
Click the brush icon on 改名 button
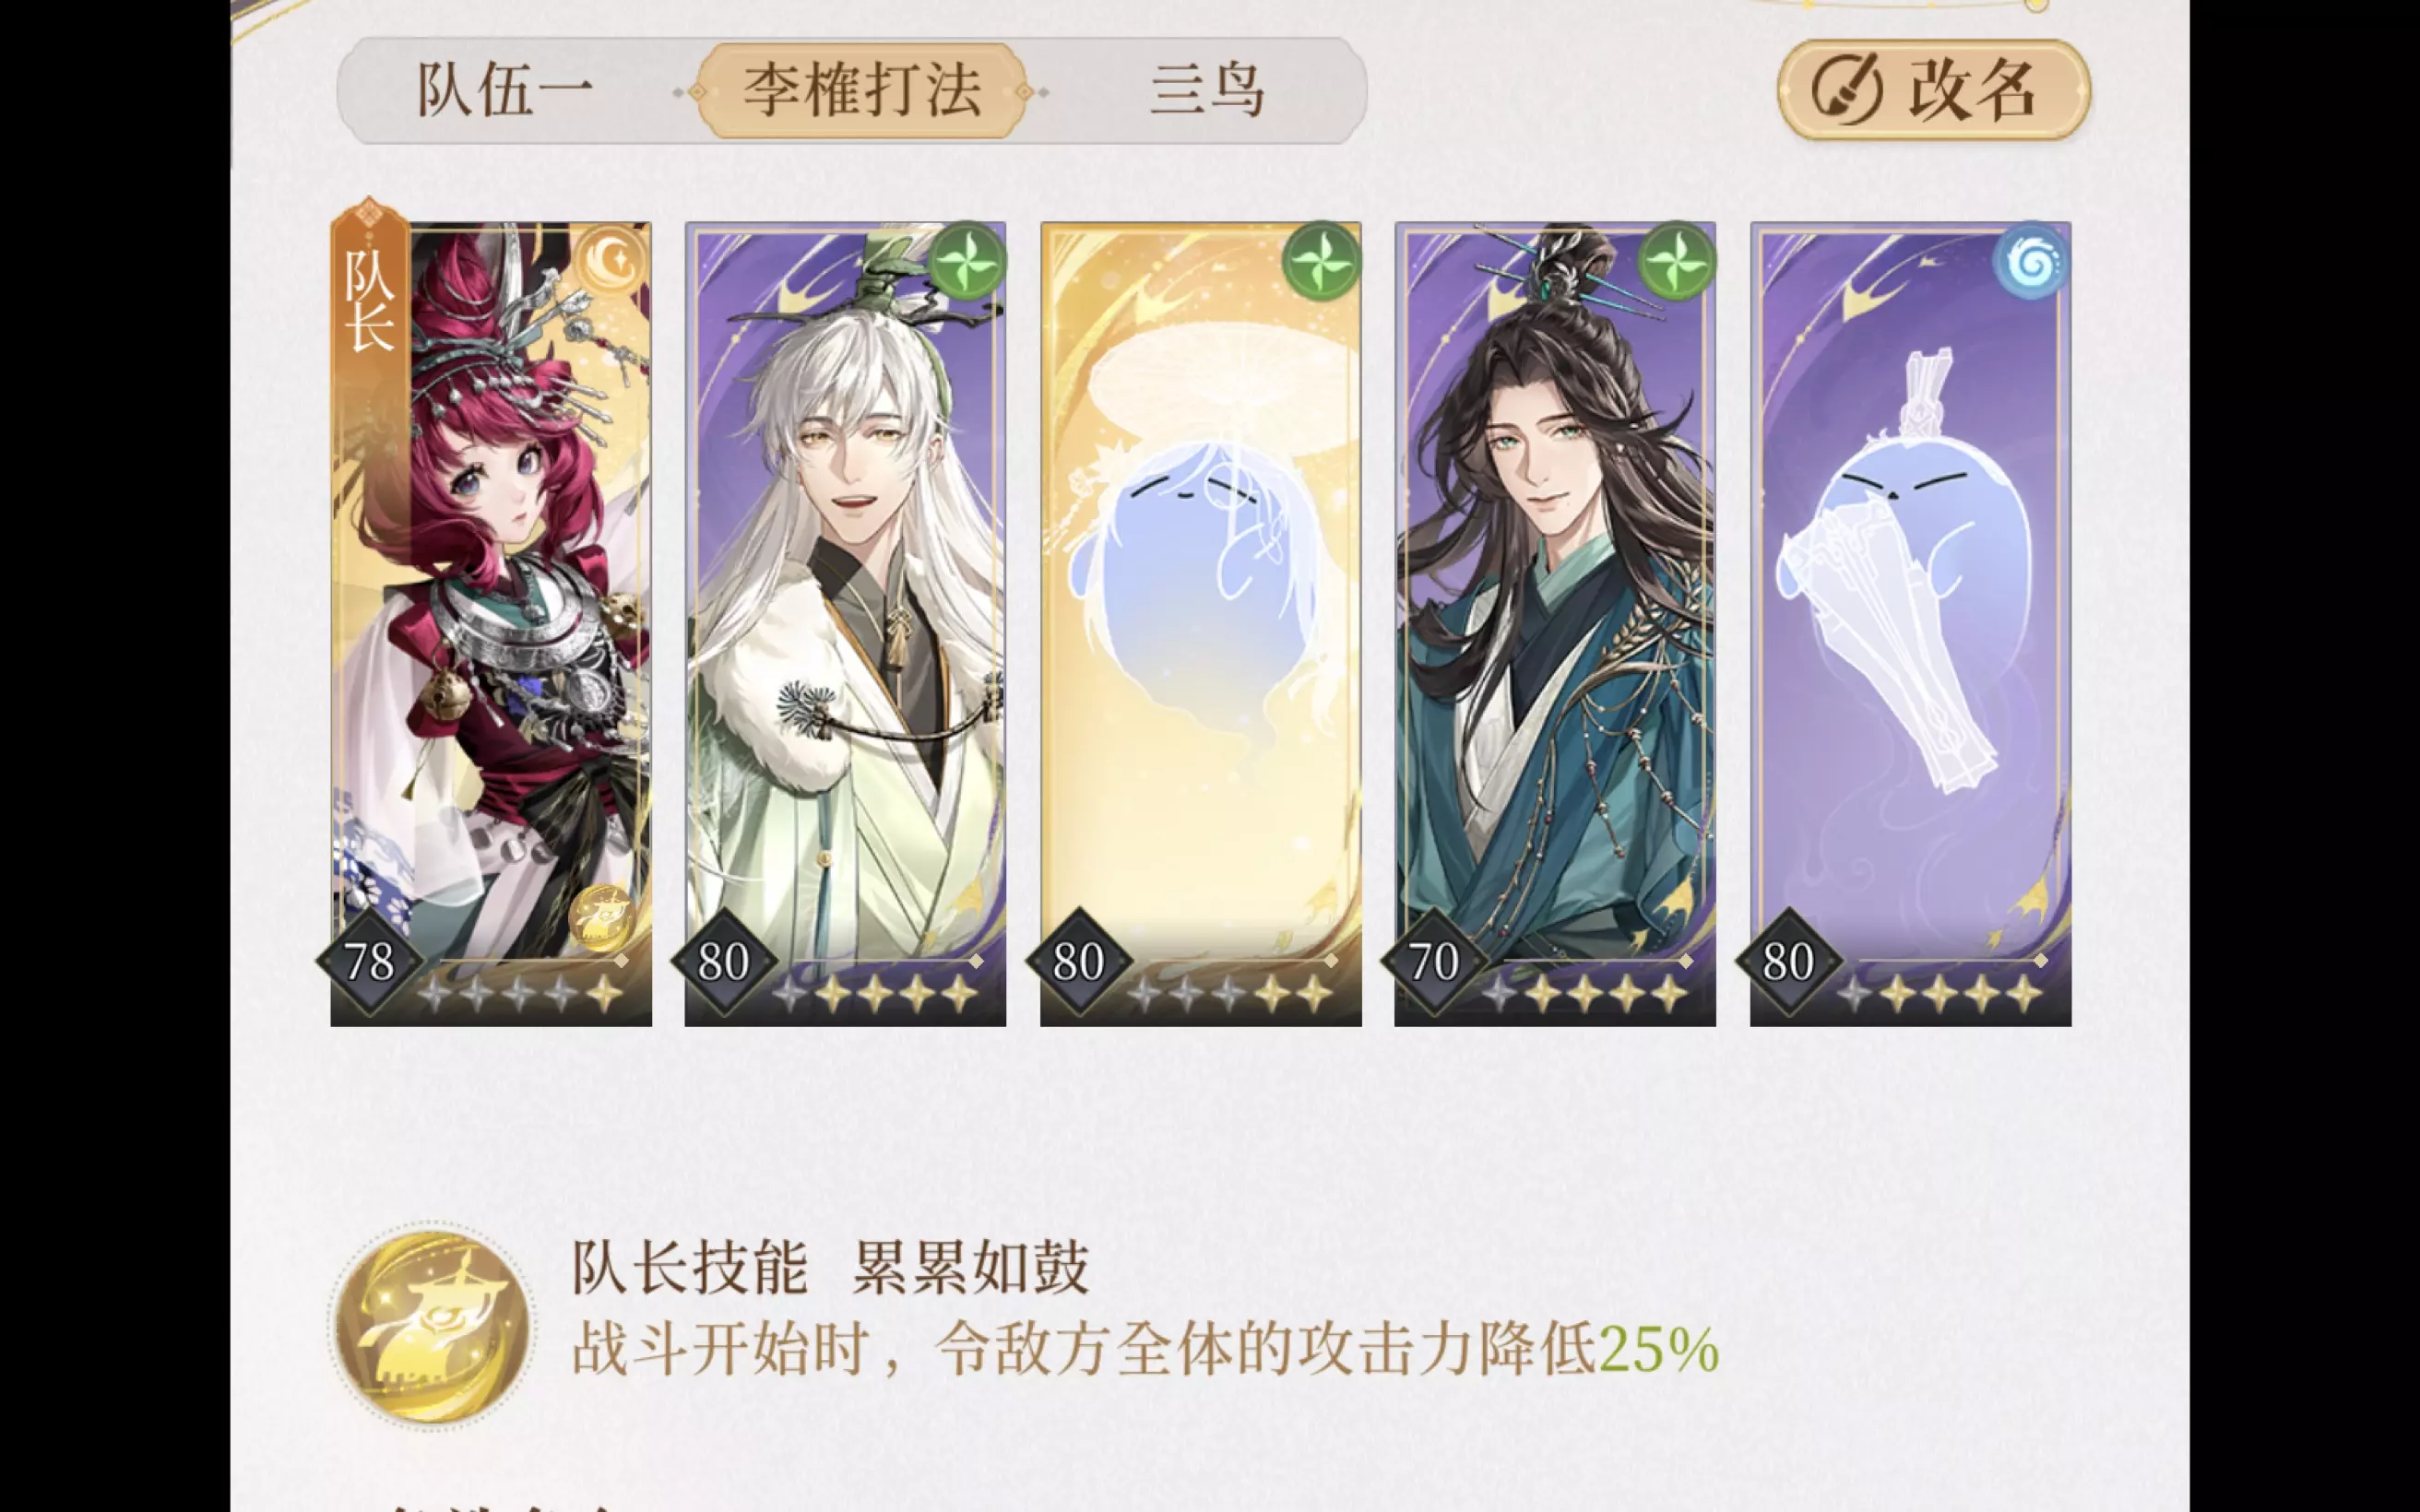pyautogui.click(x=1846, y=90)
